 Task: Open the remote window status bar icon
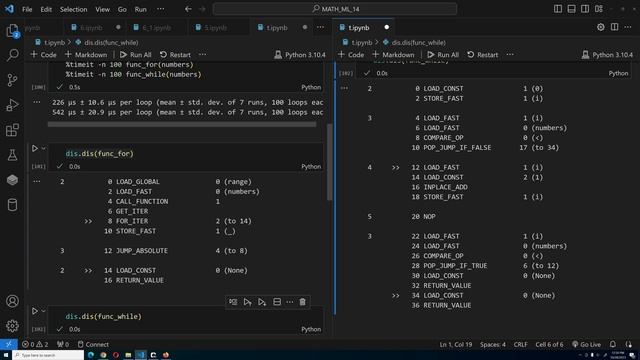(9, 344)
